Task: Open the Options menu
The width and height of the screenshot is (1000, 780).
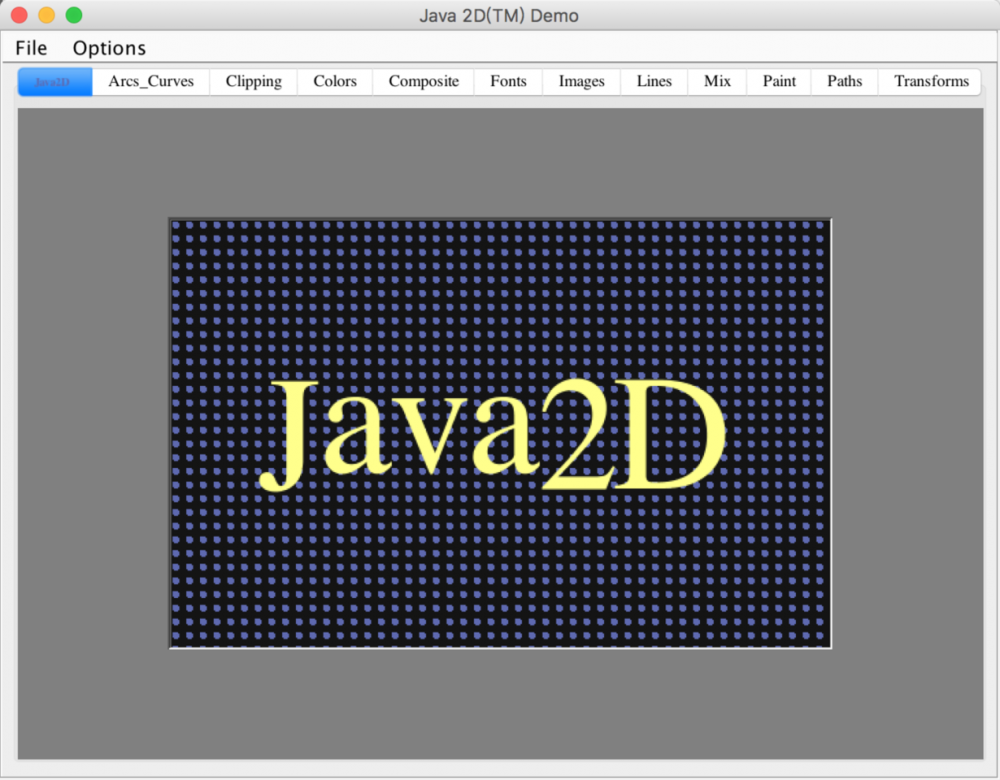Action: point(108,47)
